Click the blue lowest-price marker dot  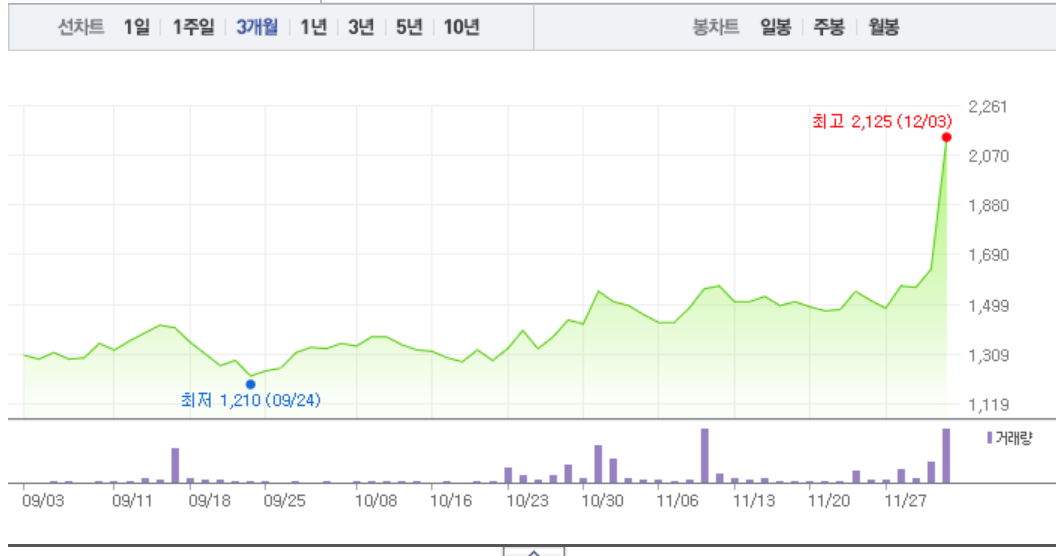[x=250, y=383]
